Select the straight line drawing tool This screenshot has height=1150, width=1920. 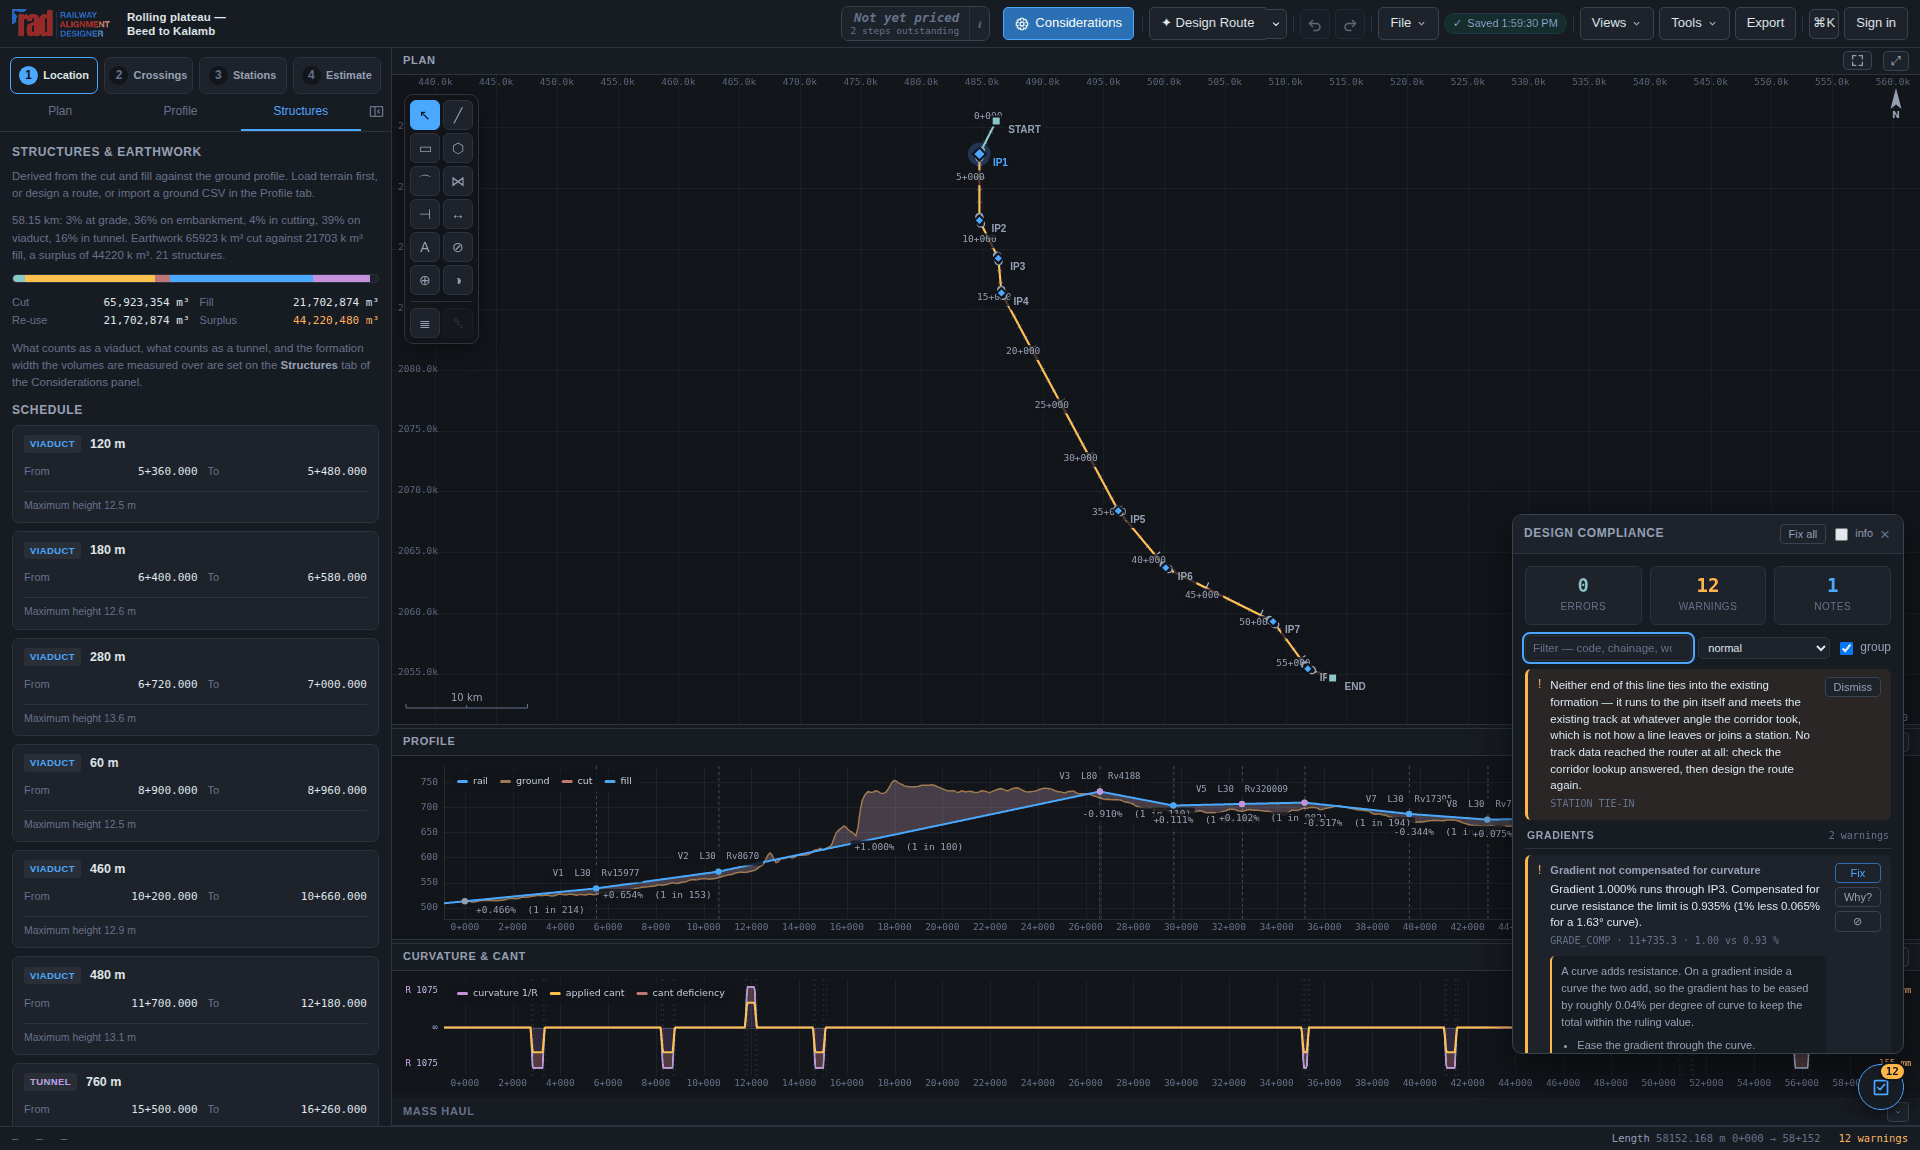pyautogui.click(x=458, y=115)
